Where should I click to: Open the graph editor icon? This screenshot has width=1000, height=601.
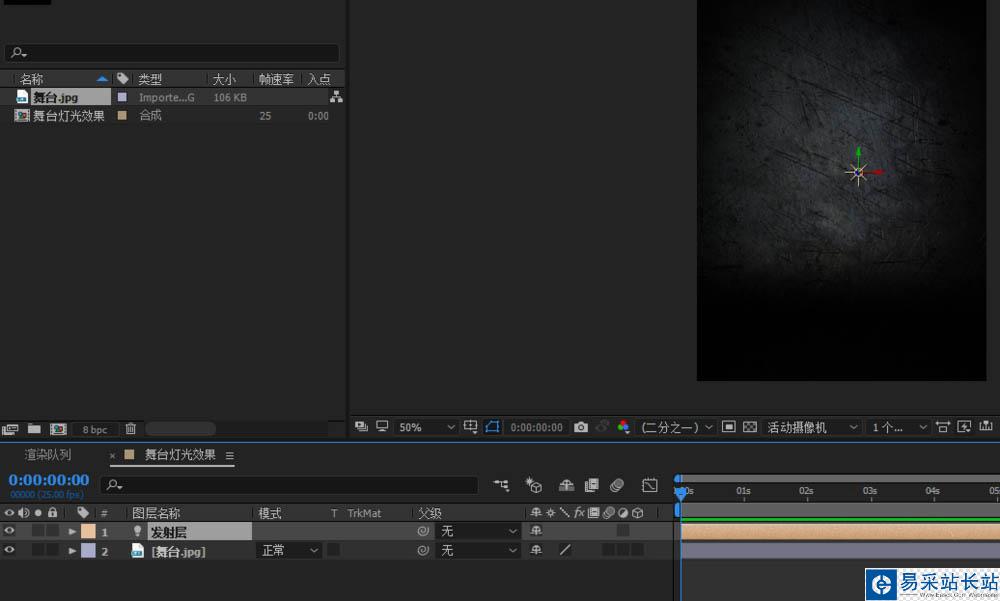point(650,485)
